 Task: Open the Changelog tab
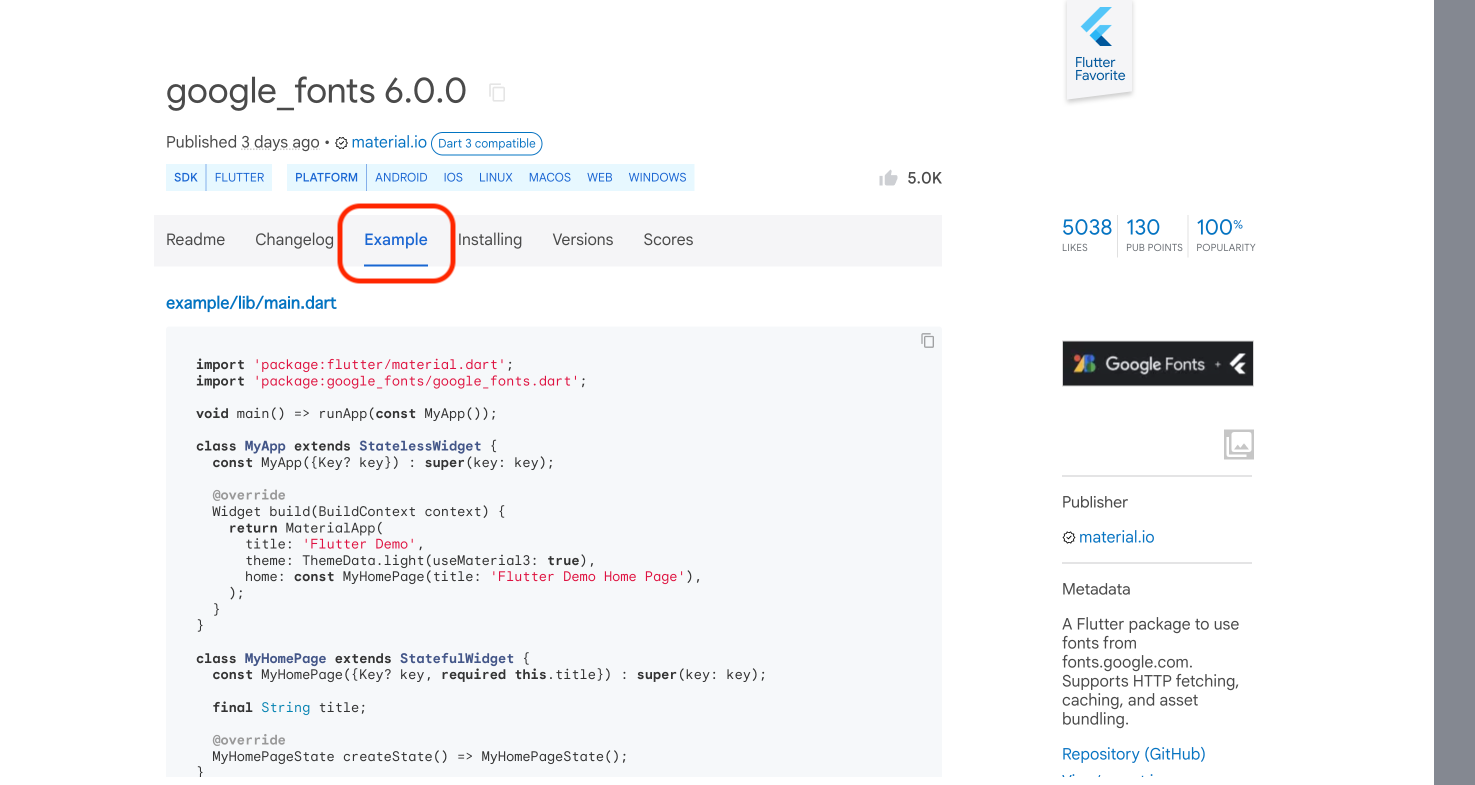(x=294, y=239)
